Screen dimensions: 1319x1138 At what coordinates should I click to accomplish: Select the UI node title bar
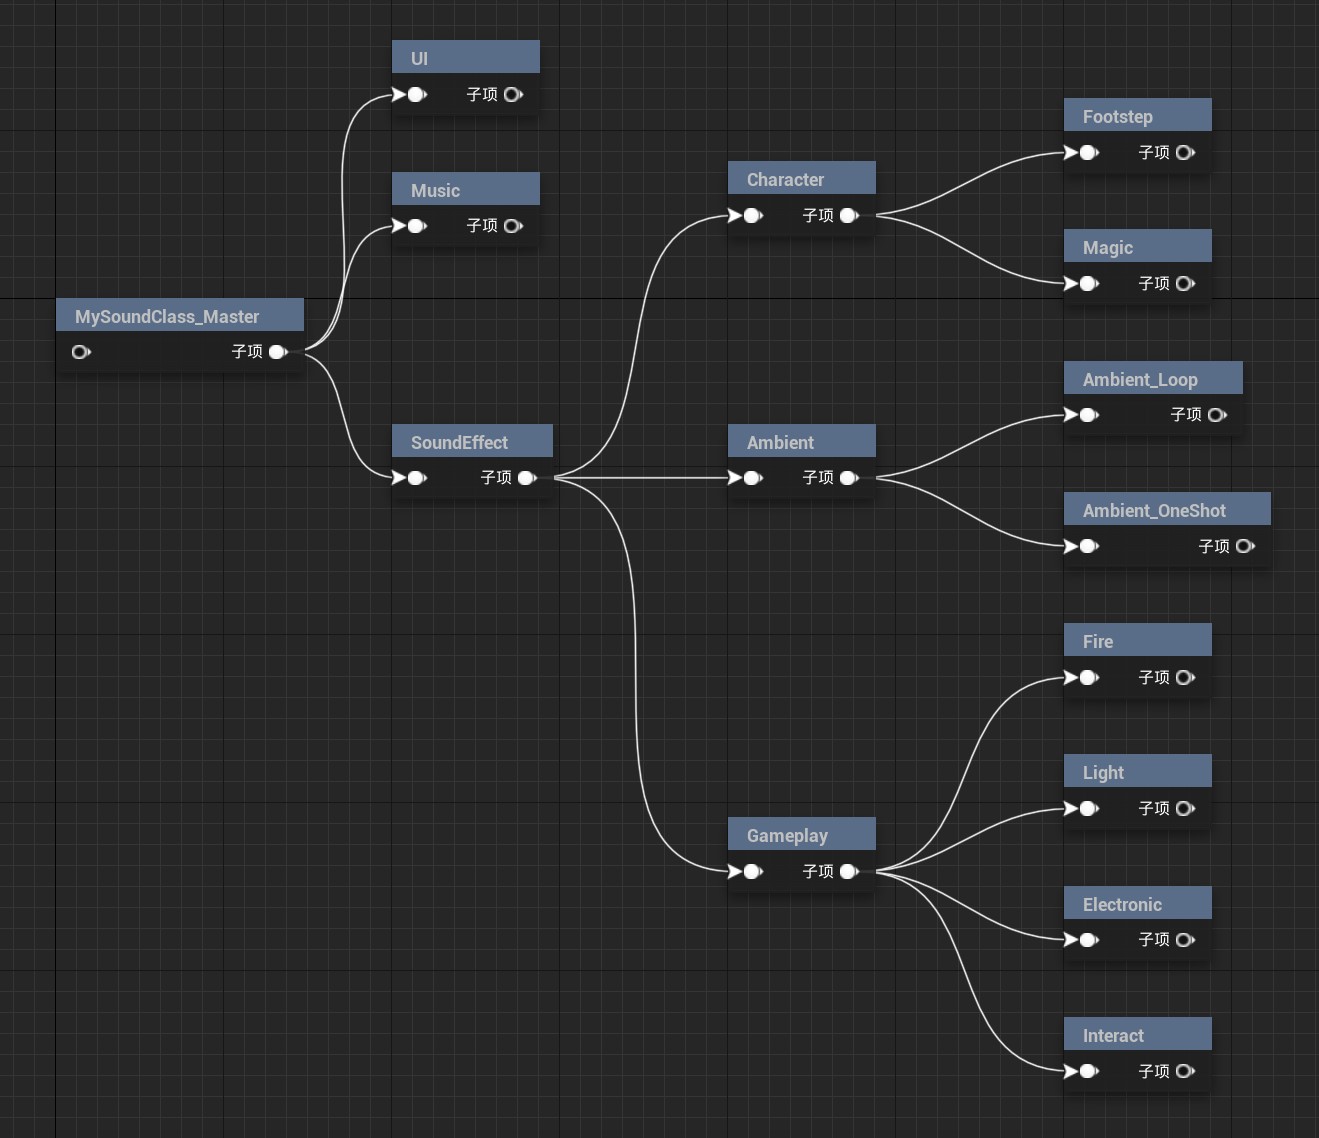click(x=465, y=58)
